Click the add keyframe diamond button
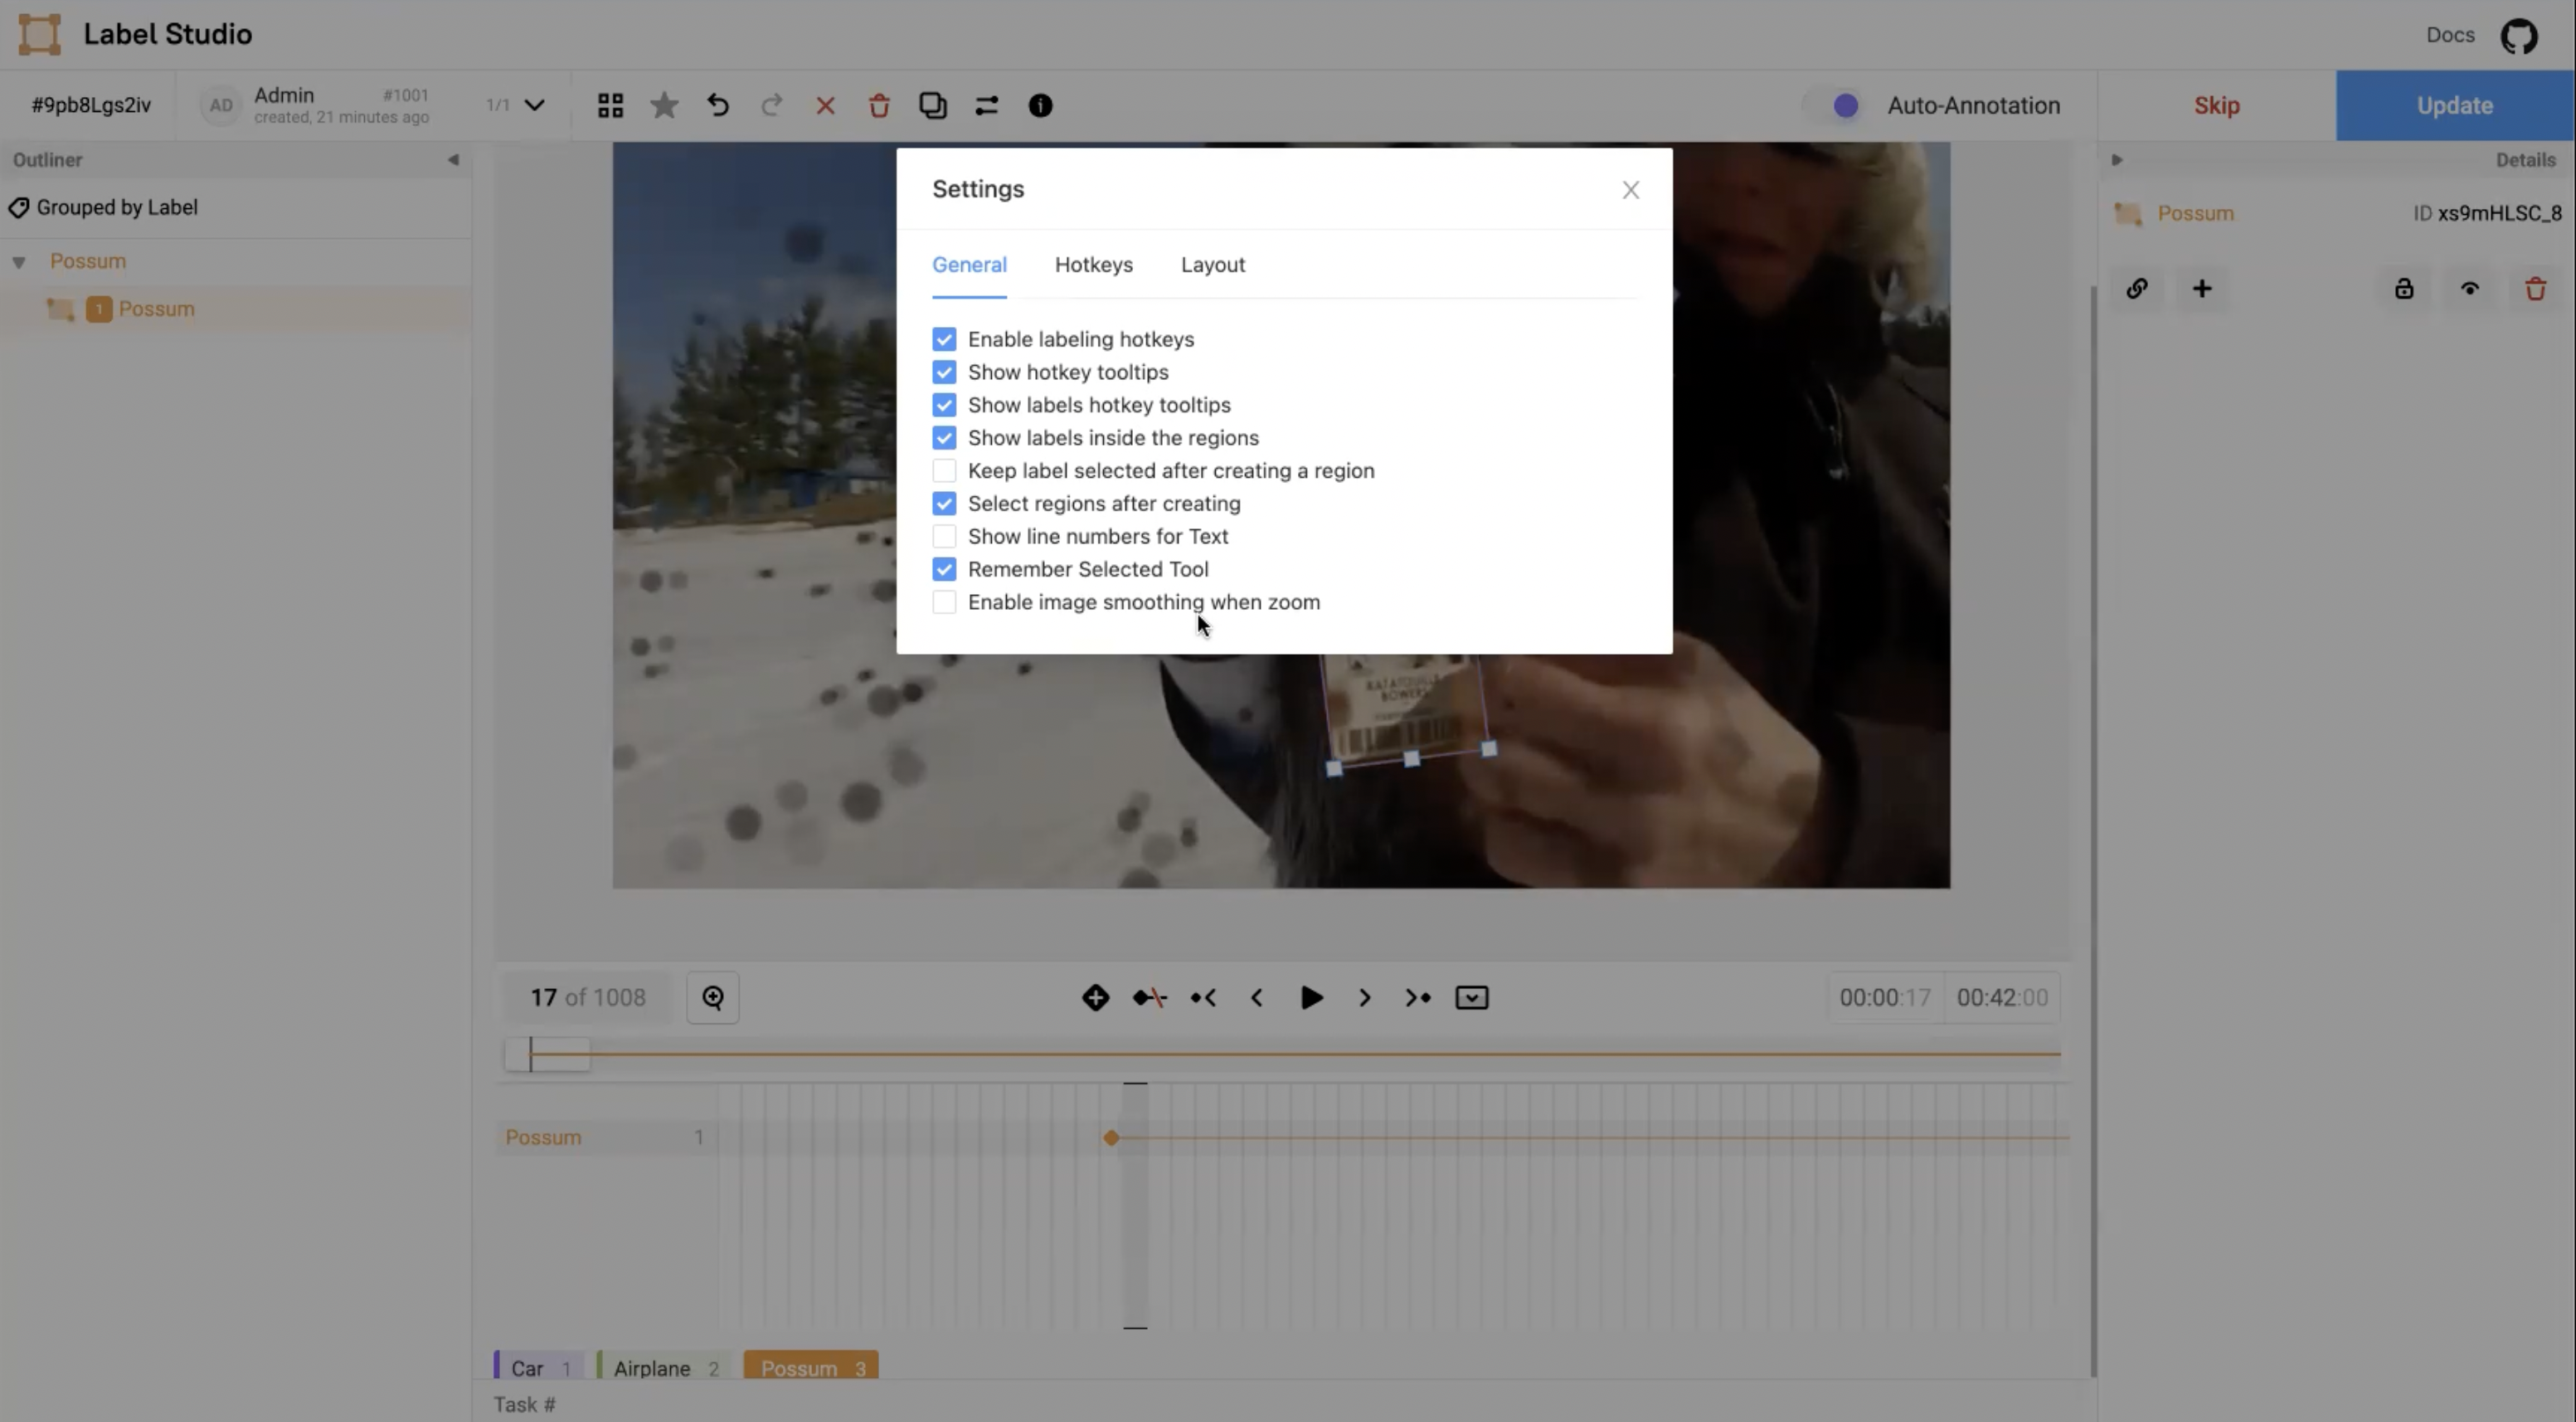Image resolution: width=2576 pixels, height=1422 pixels. coord(1095,997)
